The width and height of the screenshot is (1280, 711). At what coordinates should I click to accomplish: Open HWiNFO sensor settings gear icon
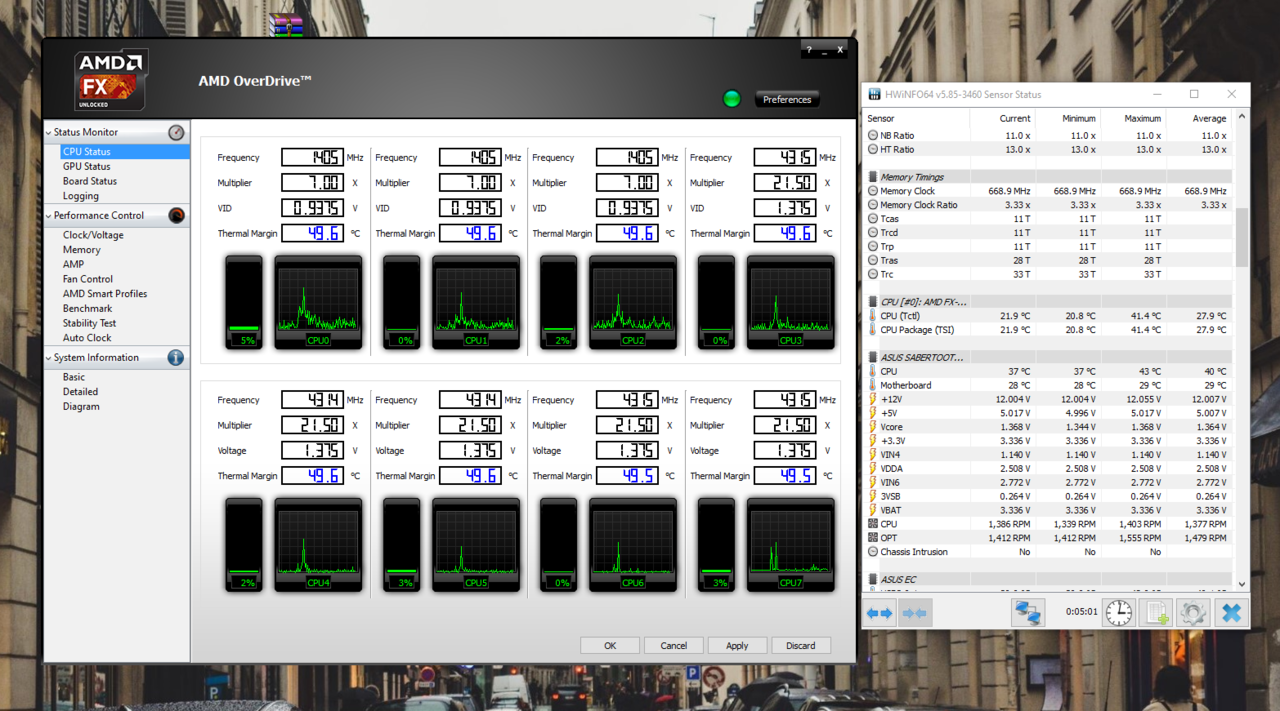pyautogui.click(x=1192, y=612)
